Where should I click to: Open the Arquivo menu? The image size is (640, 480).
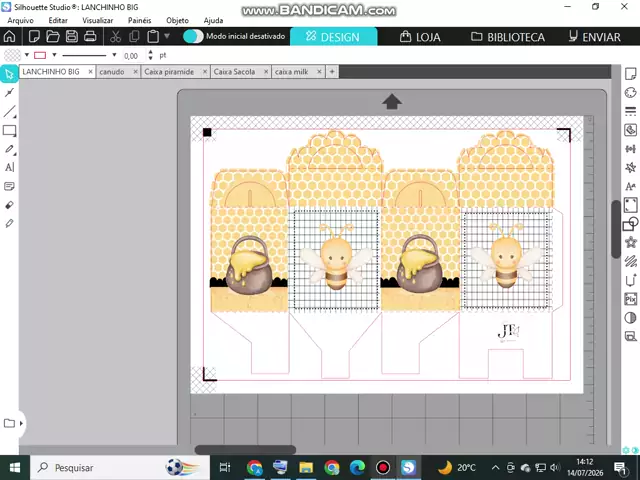click(20, 20)
